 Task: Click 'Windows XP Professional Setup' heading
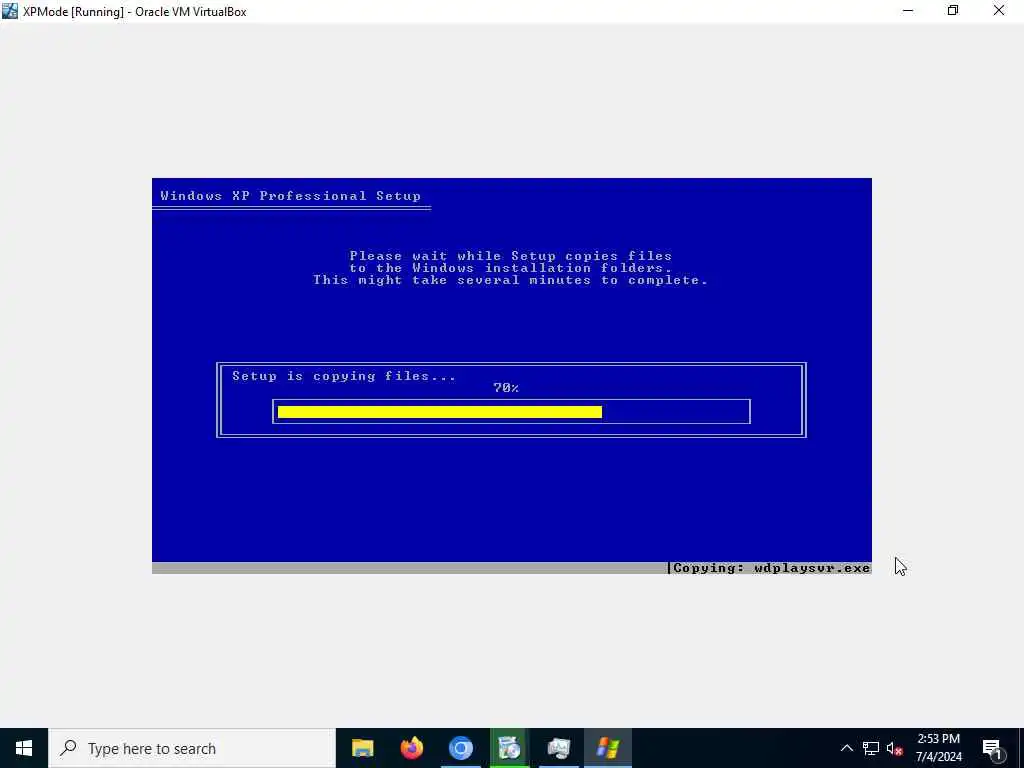pyautogui.click(x=291, y=196)
